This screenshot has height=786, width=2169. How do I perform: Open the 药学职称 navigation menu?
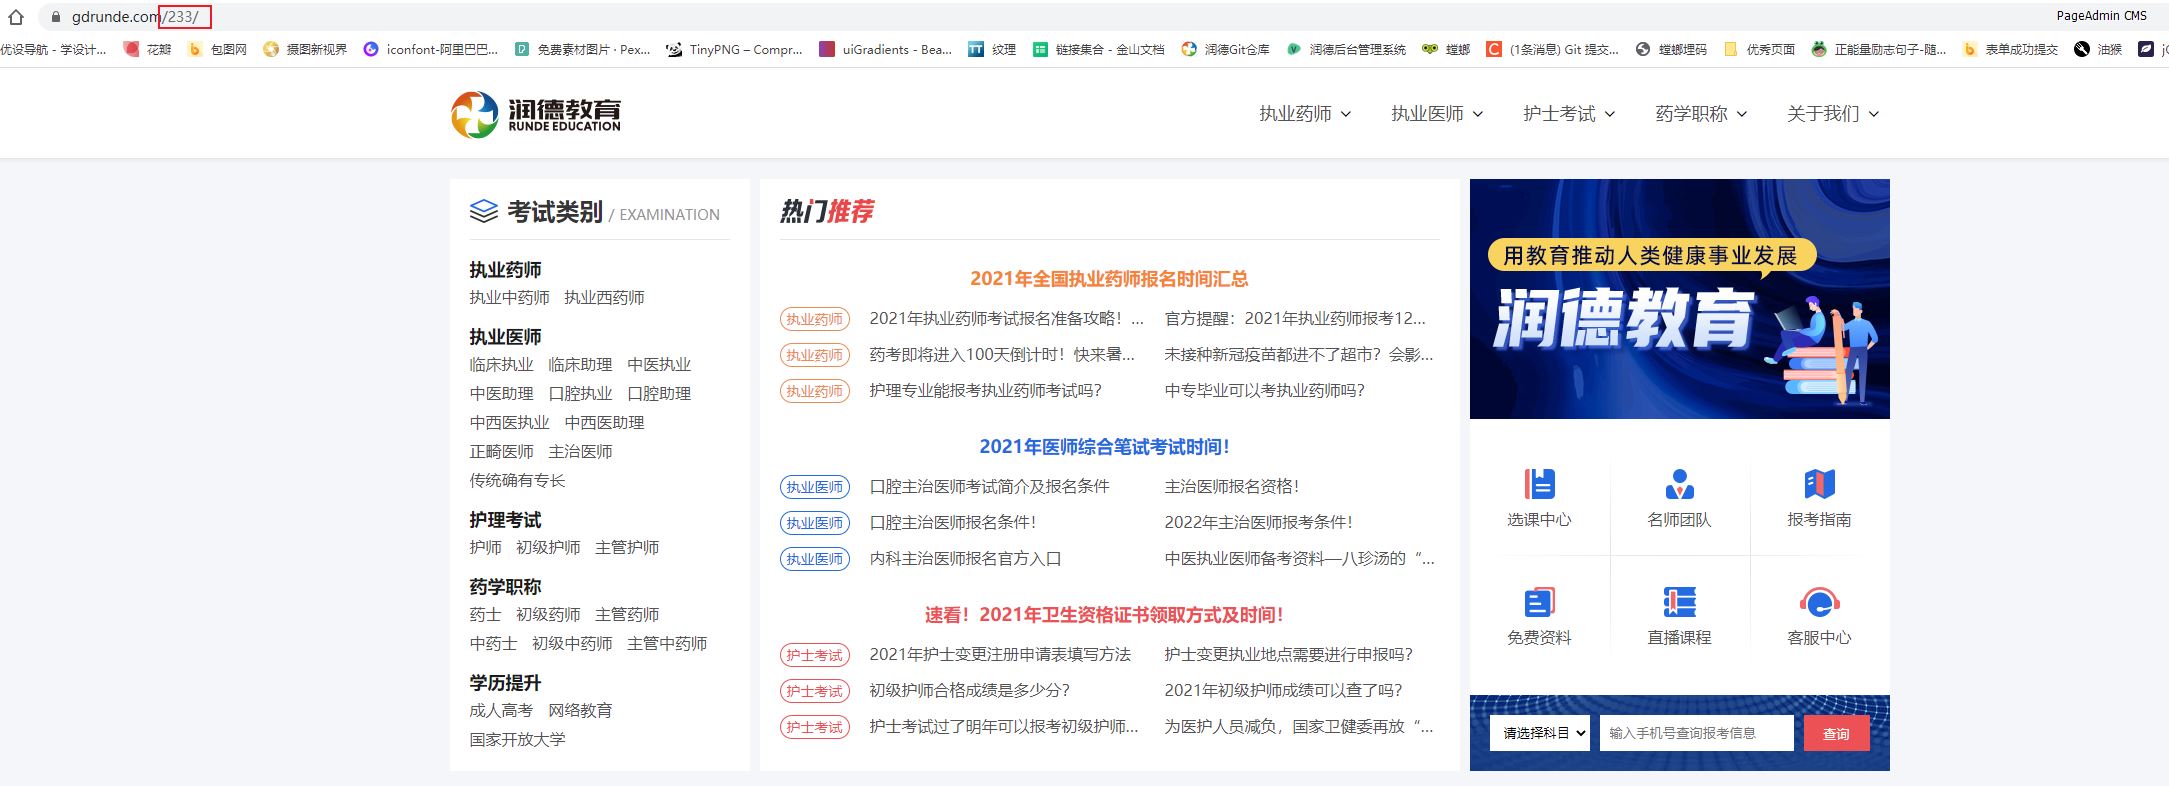pos(1700,114)
